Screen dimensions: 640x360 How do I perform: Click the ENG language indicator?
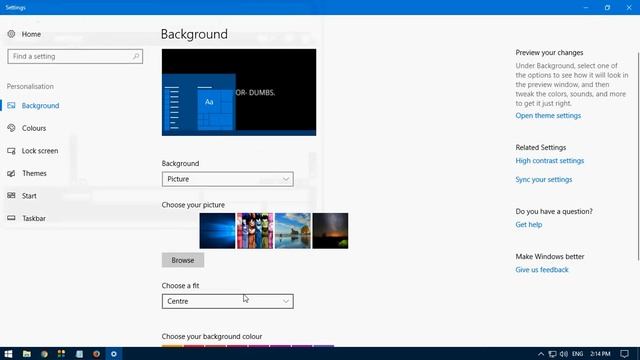click(577, 354)
